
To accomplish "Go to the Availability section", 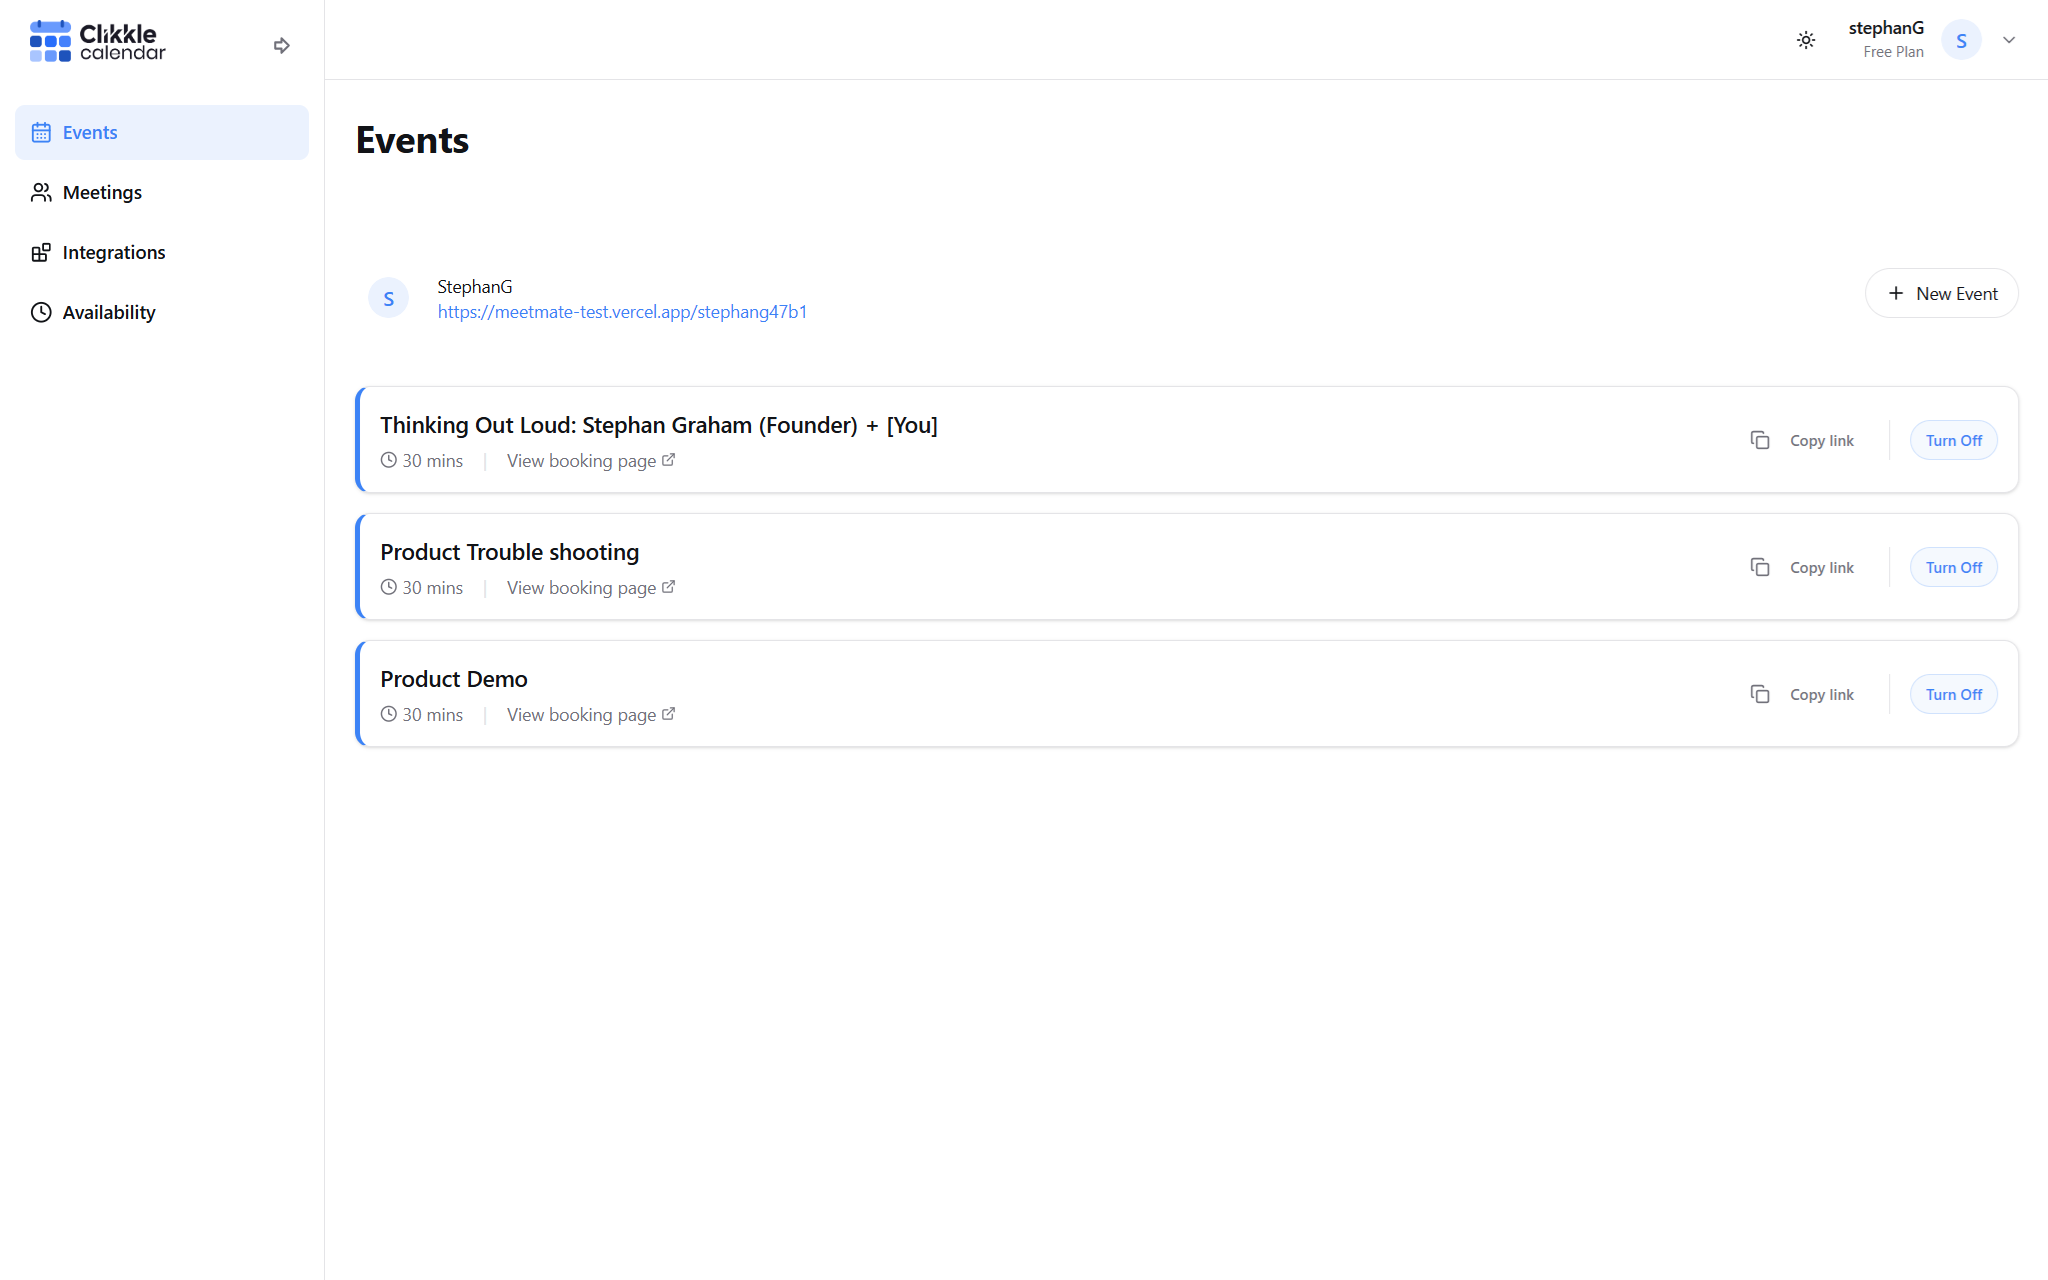I will click(108, 312).
